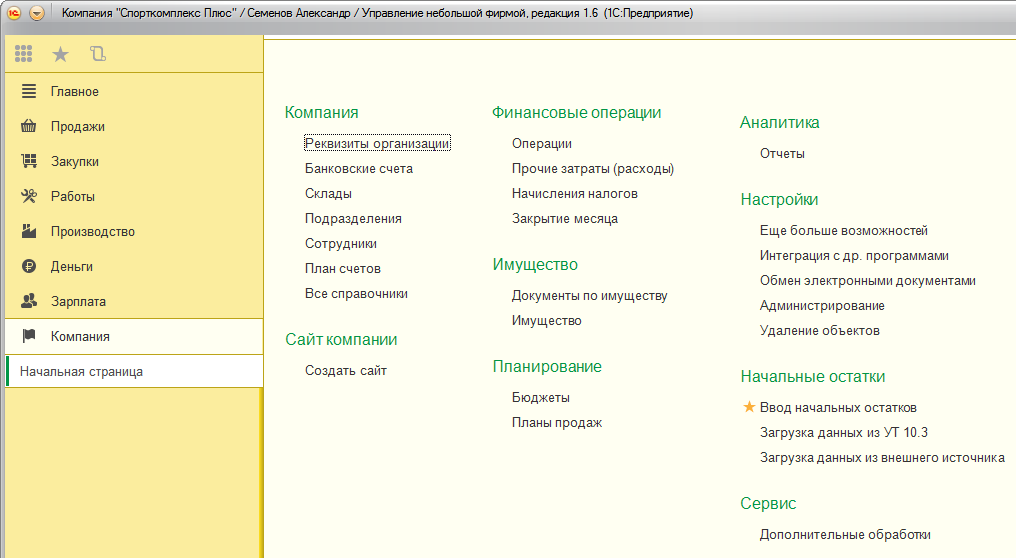Open Дополнительные обработки link
The width and height of the screenshot is (1016, 558).
[x=846, y=535]
